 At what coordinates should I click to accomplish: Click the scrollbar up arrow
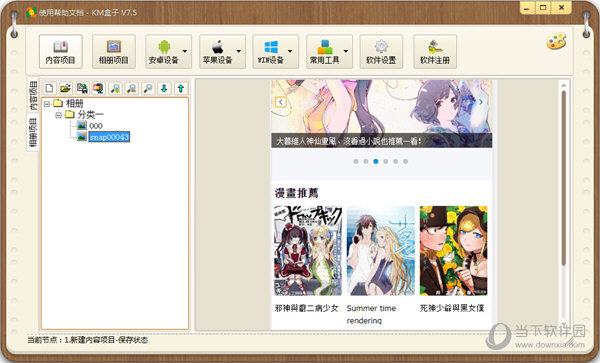[x=563, y=85]
